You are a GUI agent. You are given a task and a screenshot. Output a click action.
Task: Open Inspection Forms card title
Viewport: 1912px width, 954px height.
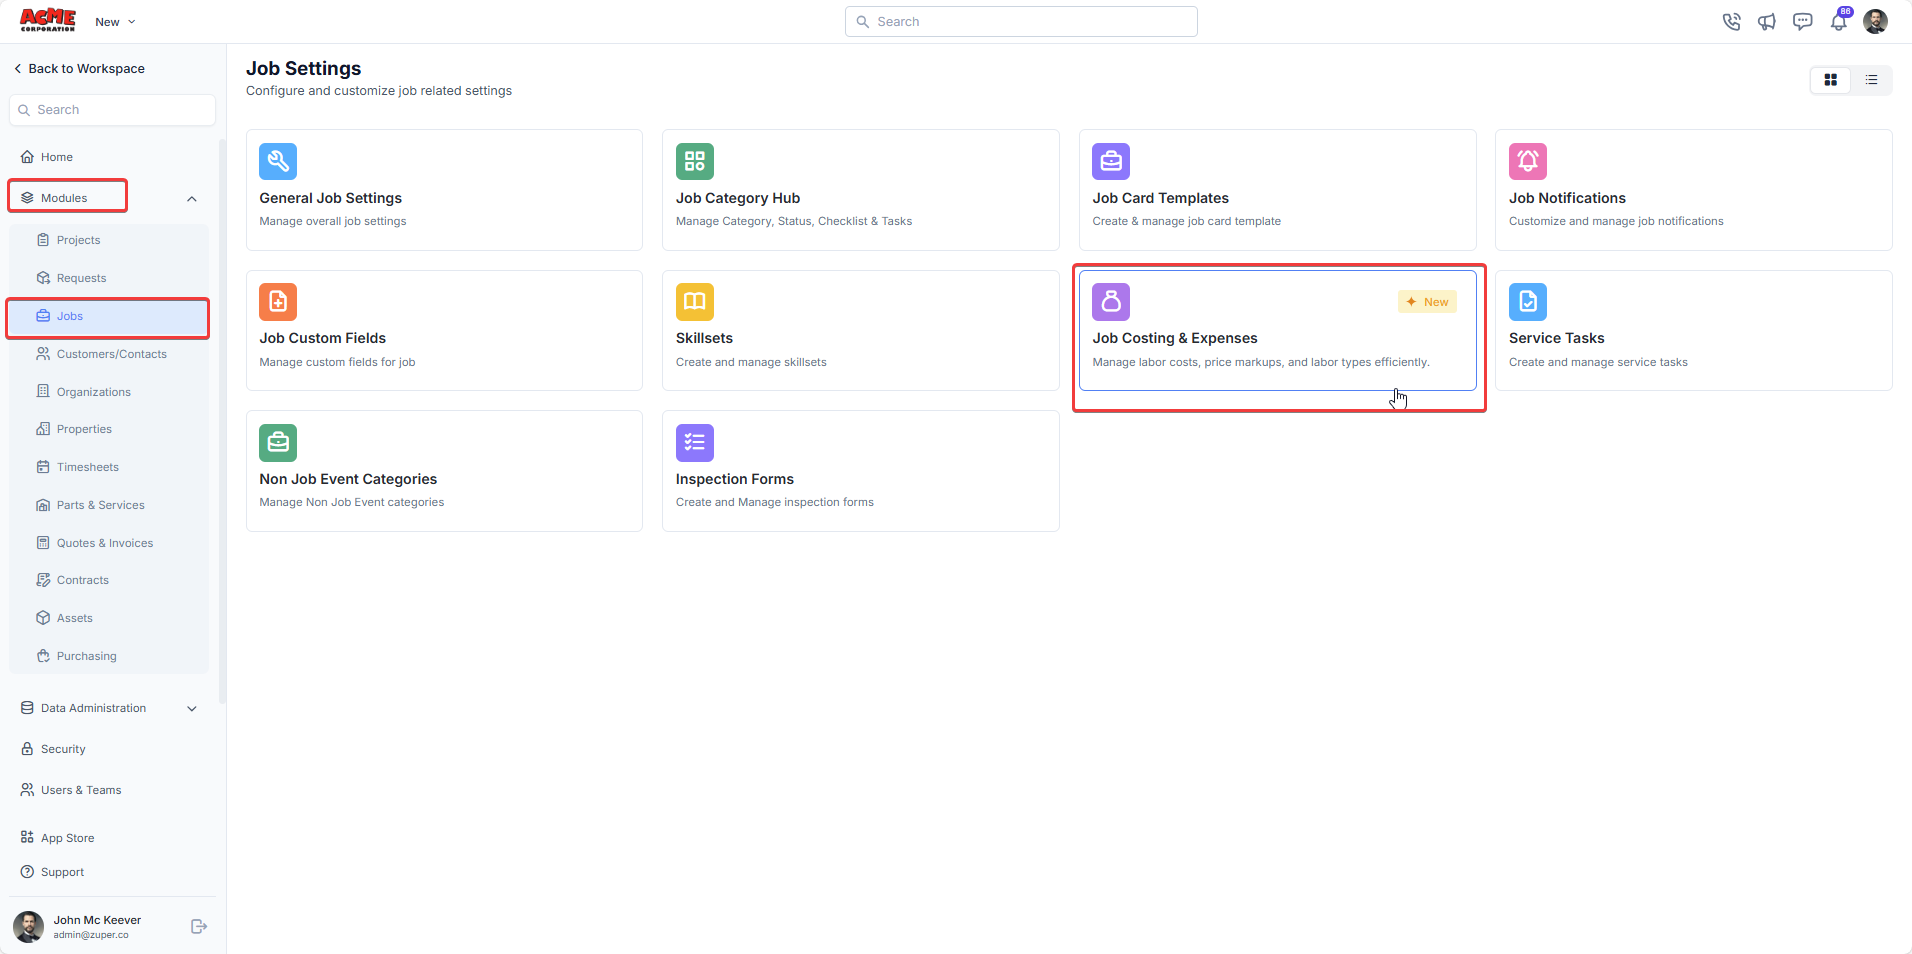click(x=735, y=479)
